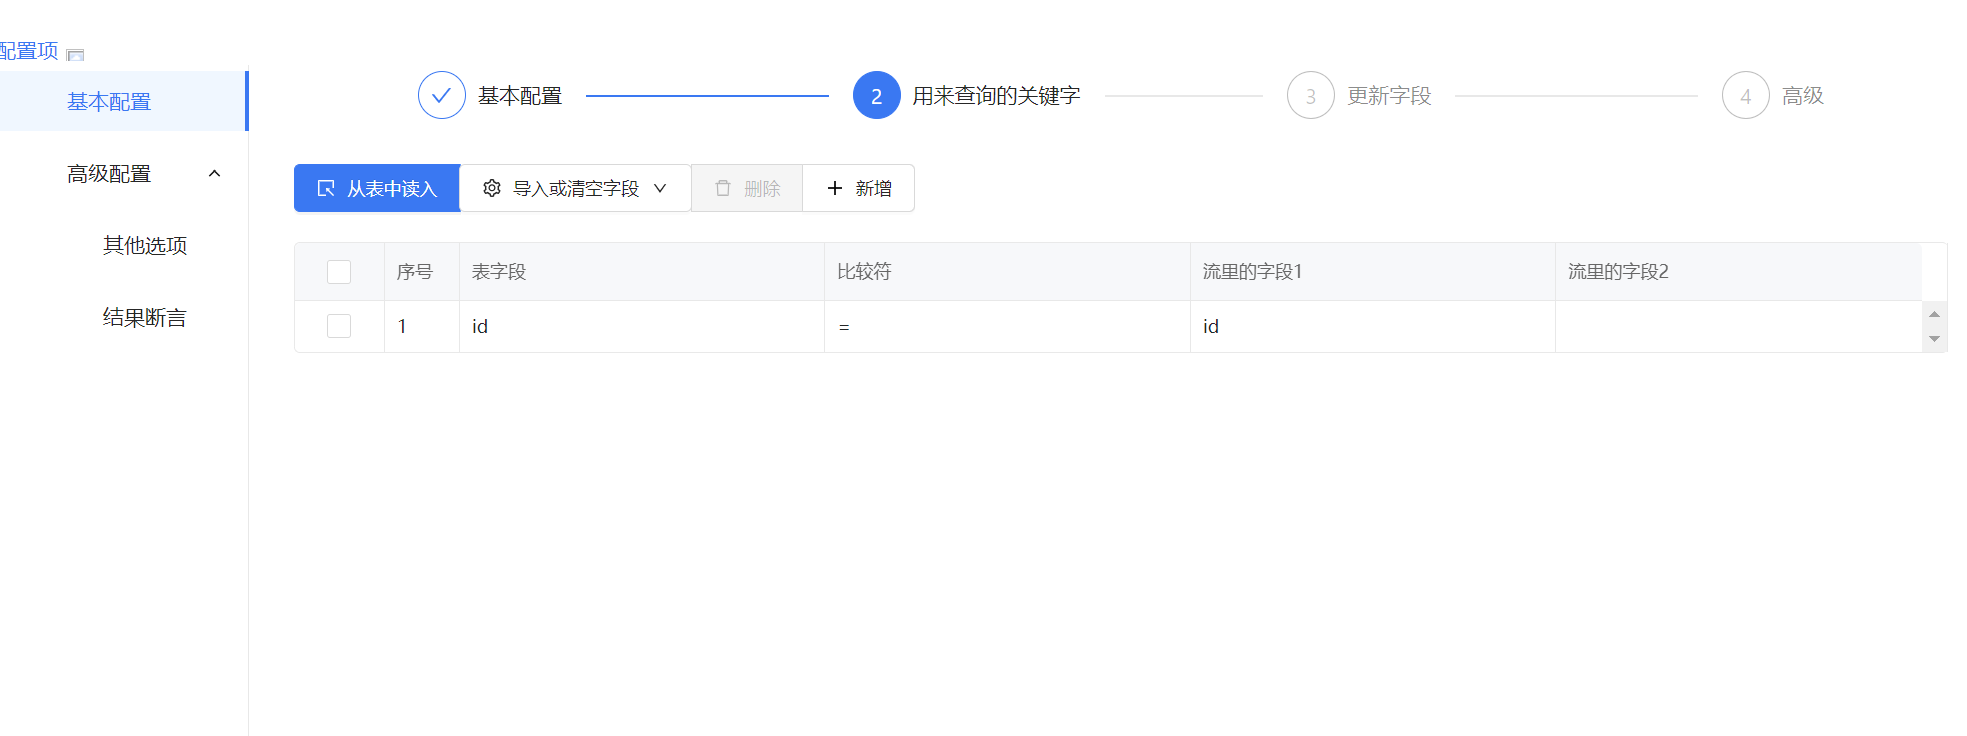Click the gear icon on 导入或清空字段
Image resolution: width=1967 pixels, height=736 pixels.
tap(491, 188)
